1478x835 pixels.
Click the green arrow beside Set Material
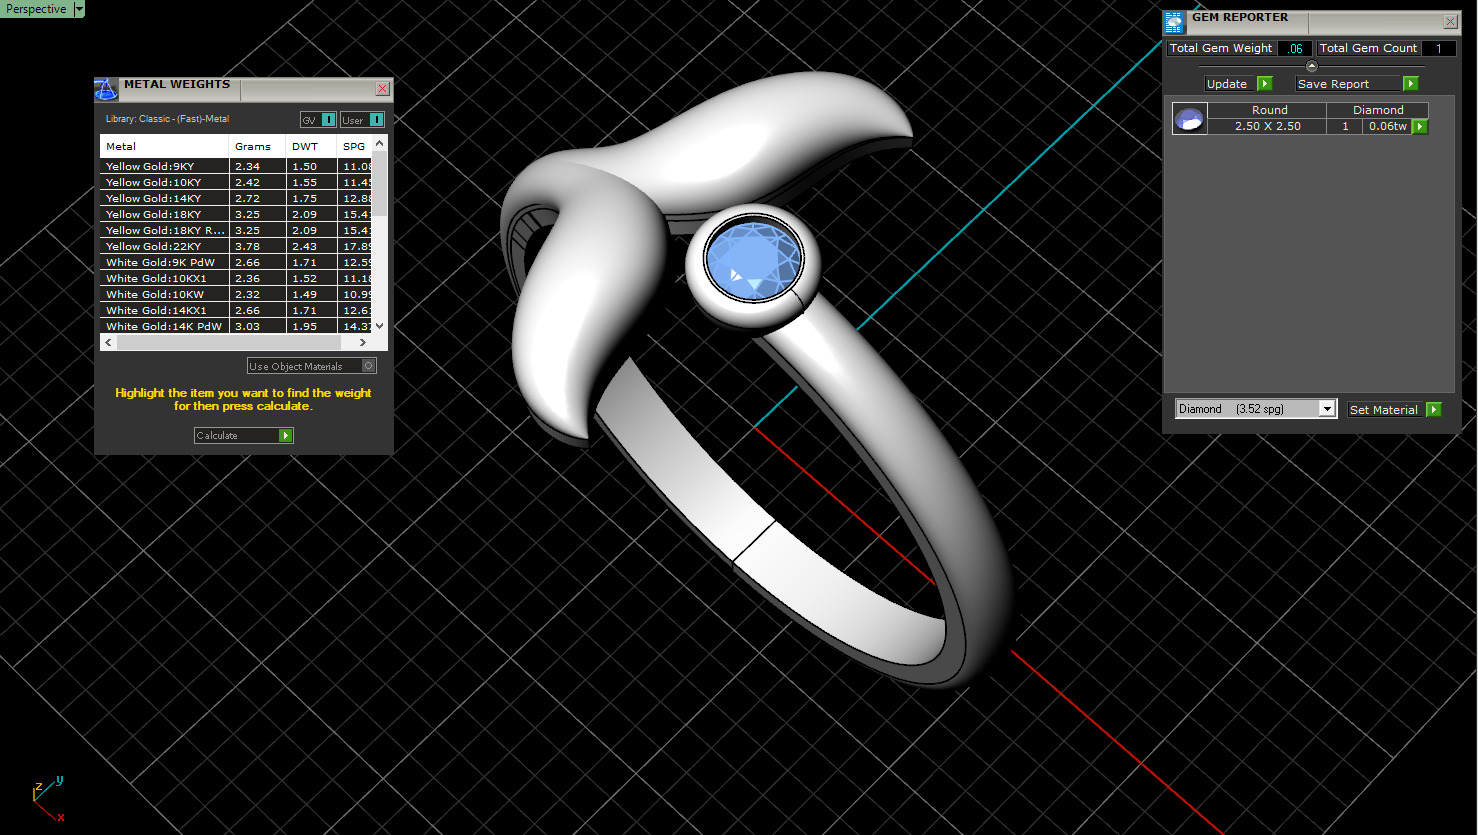pyautogui.click(x=1434, y=410)
